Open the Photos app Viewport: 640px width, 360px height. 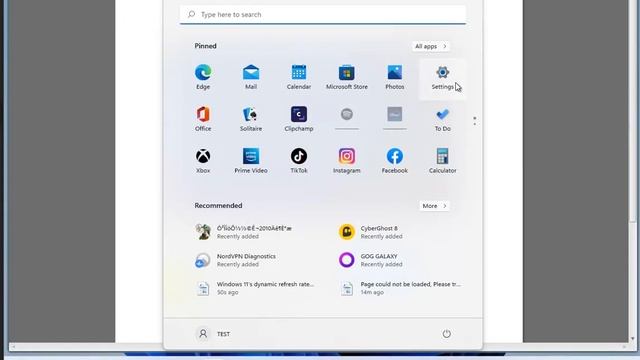click(395, 77)
